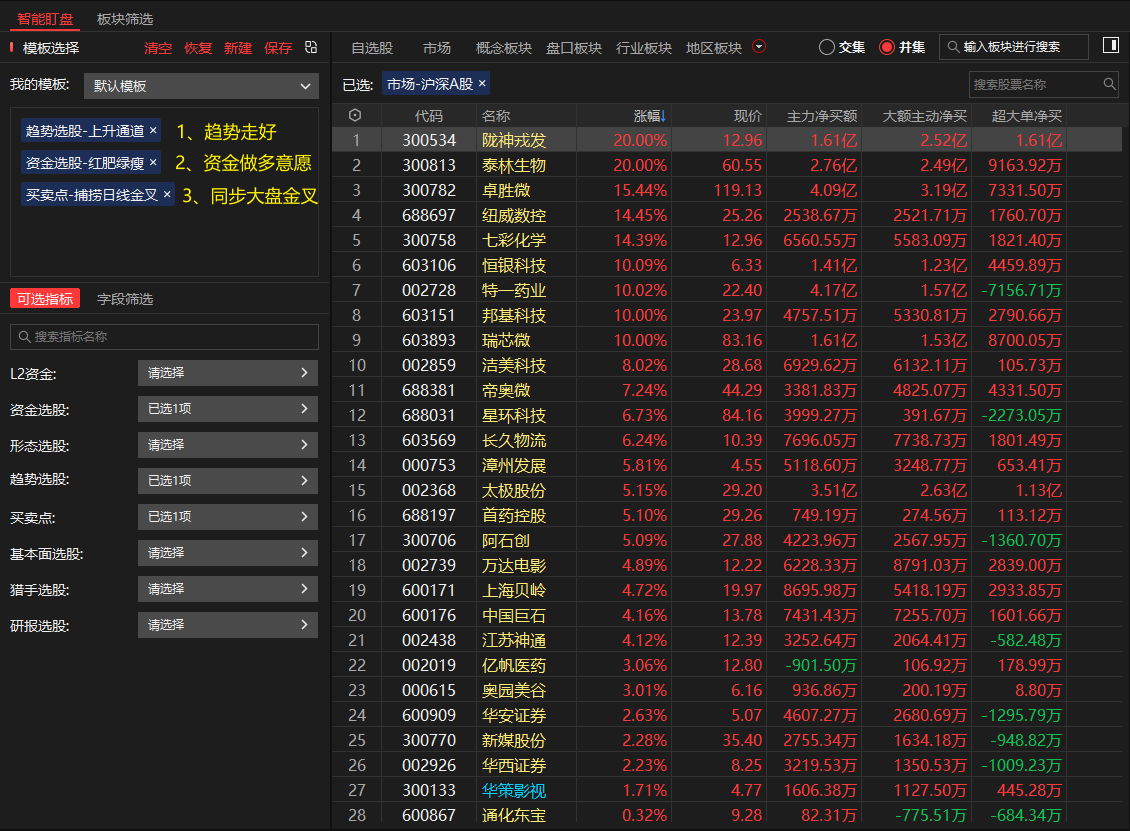Click the 清空 button
Screen dimensions: 1130x831
tap(158, 48)
